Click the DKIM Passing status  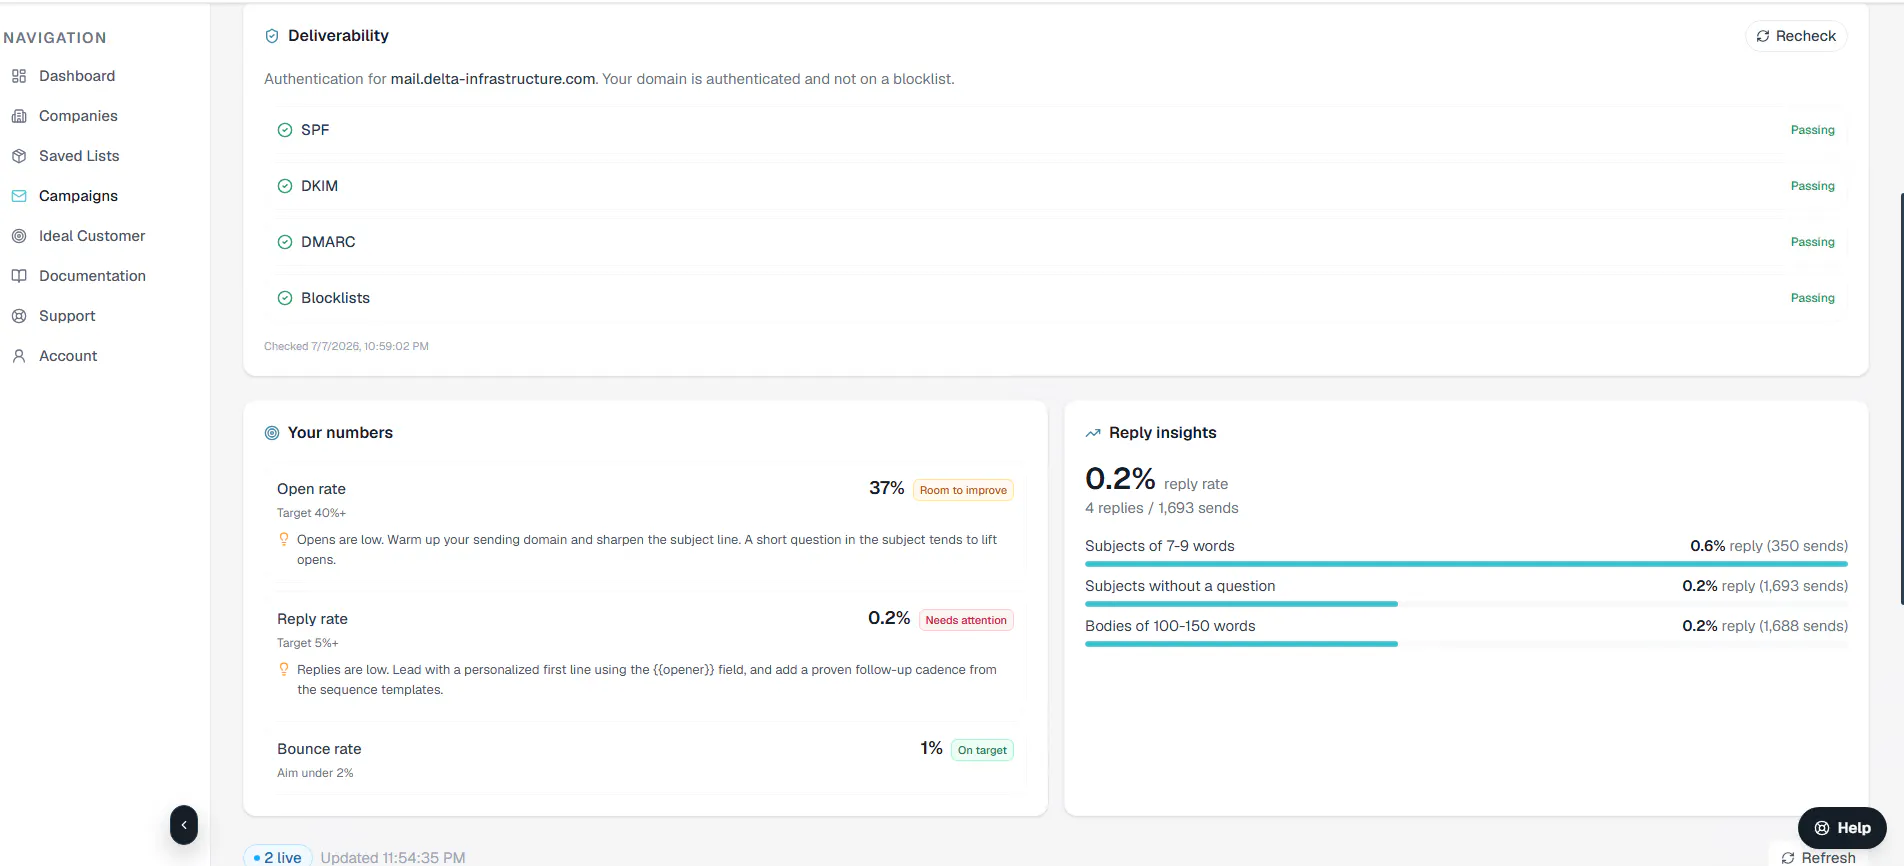[x=1812, y=186]
